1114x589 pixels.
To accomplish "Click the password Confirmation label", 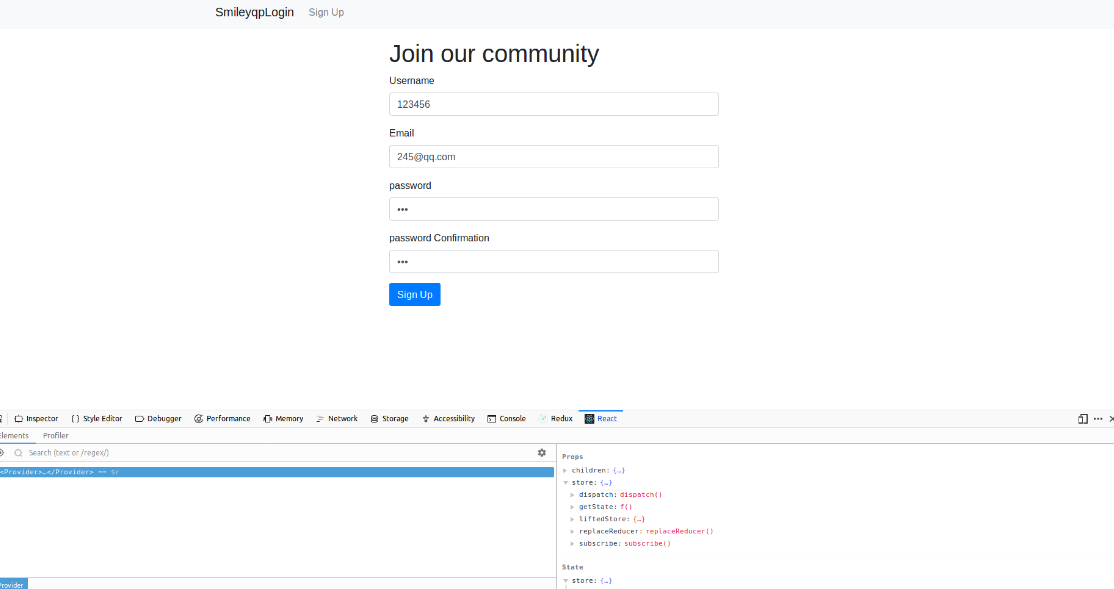I will (439, 238).
